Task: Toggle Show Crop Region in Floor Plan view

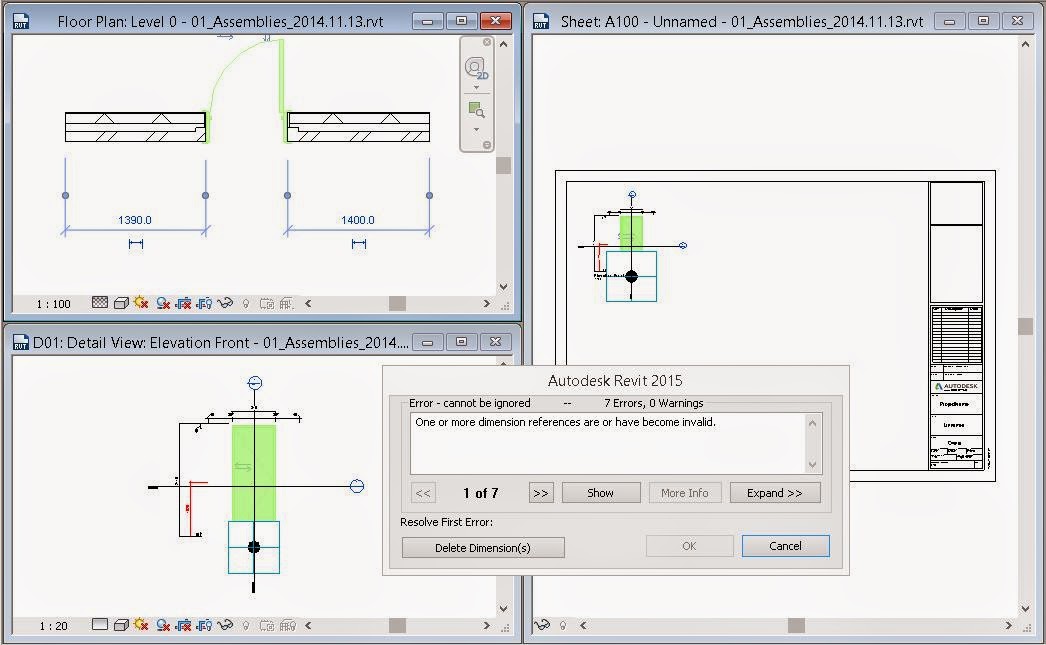Action: (204, 303)
